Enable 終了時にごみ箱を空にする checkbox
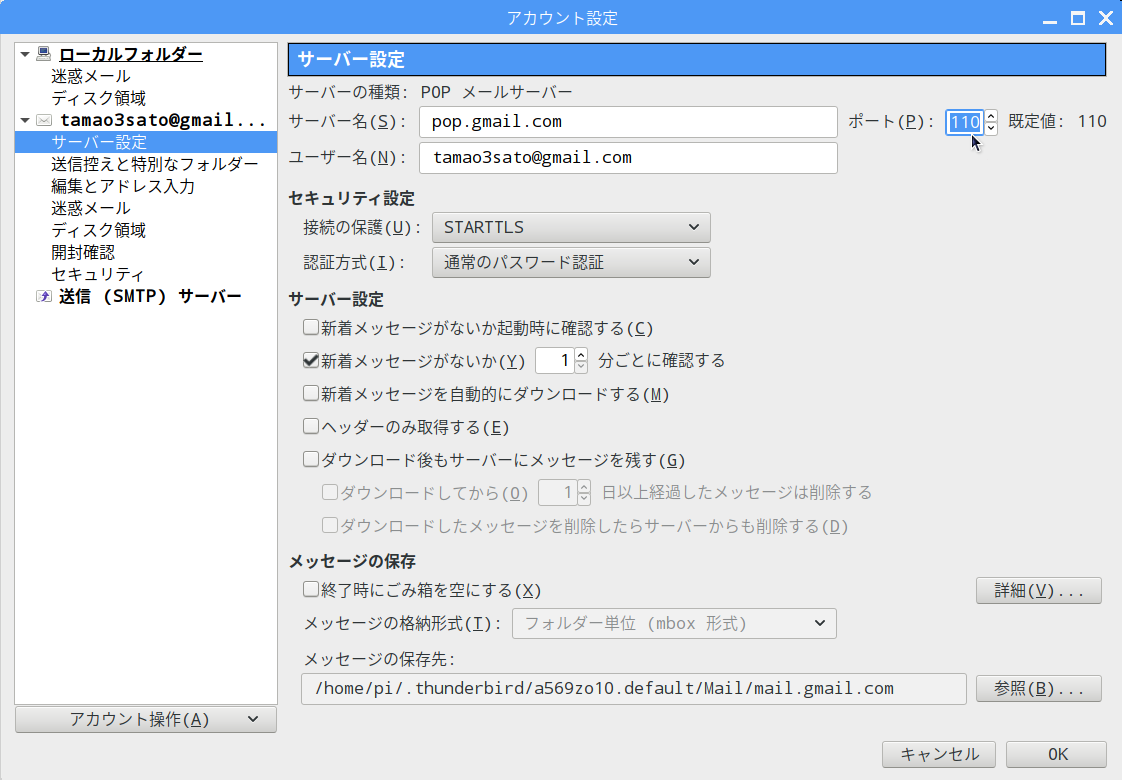Image resolution: width=1122 pixels, height=780 pixels. tap(311, 590)
